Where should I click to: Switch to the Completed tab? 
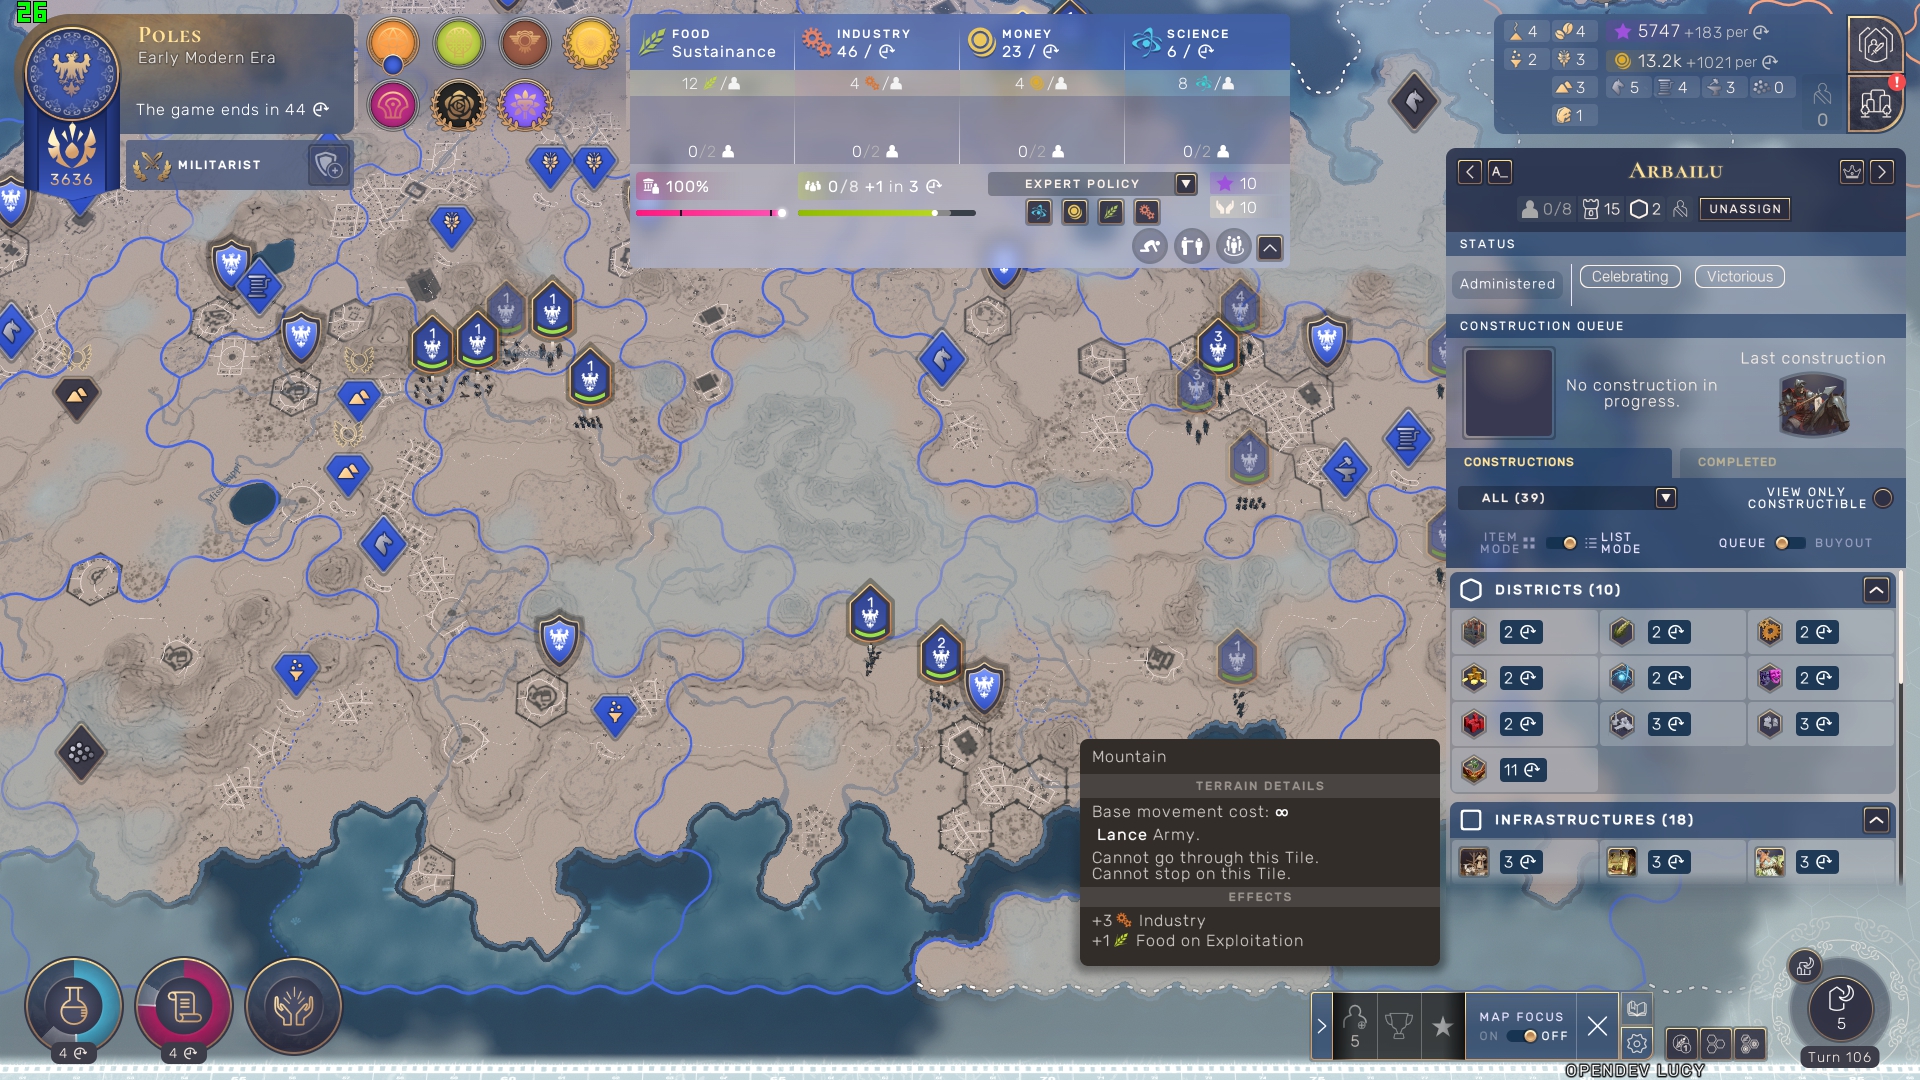point(1737,462)
